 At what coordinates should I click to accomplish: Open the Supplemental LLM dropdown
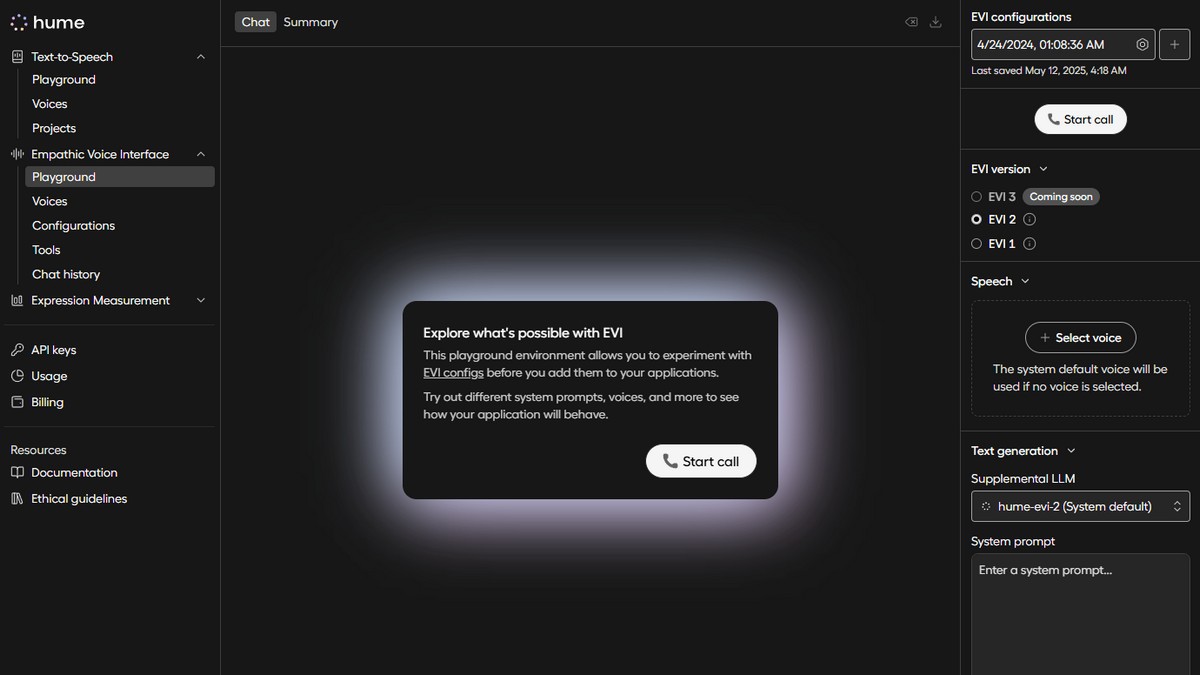1080,506
